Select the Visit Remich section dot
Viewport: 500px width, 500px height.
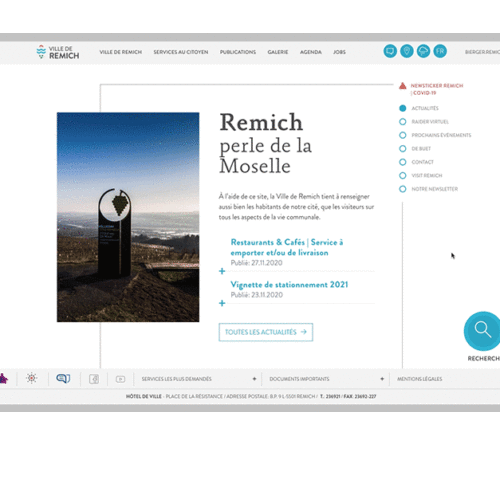click(x=403, y=175)
